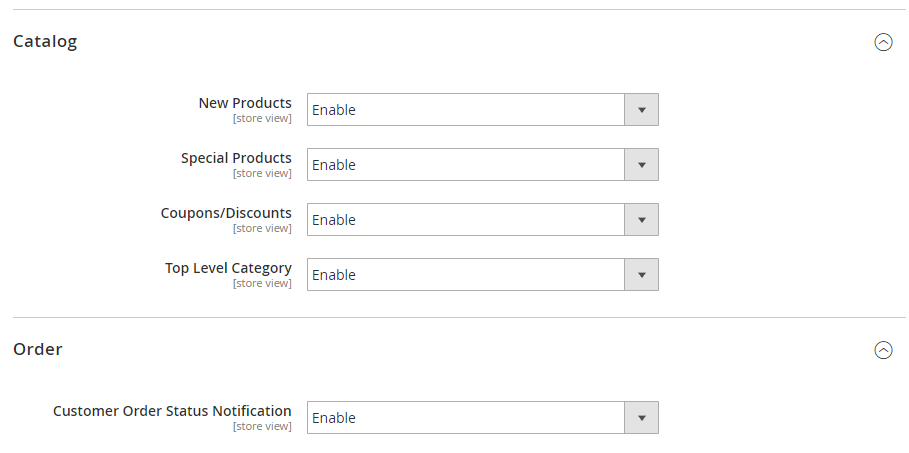The image size is (909, 453).
Task: Open the Top Level Category select field
Action: (x=482, y=275)
